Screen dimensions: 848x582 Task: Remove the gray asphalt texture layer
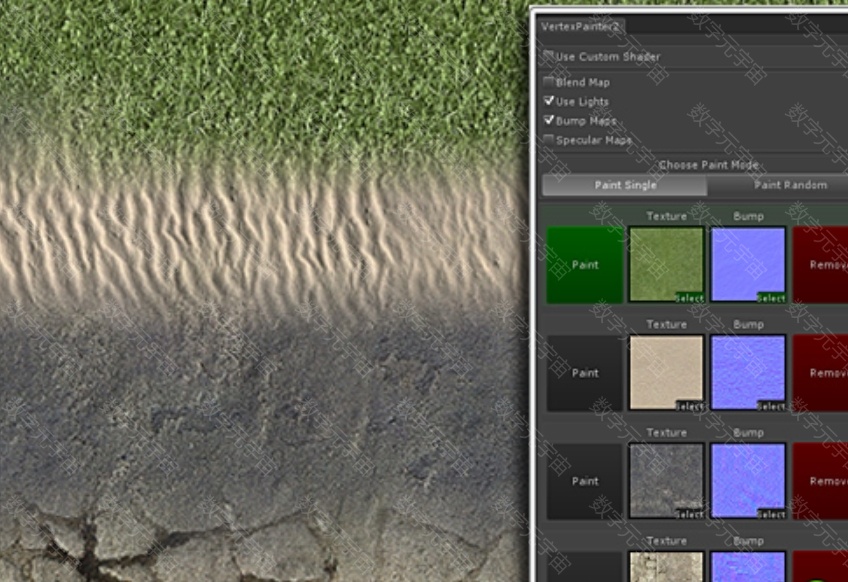tap(820, 481)
